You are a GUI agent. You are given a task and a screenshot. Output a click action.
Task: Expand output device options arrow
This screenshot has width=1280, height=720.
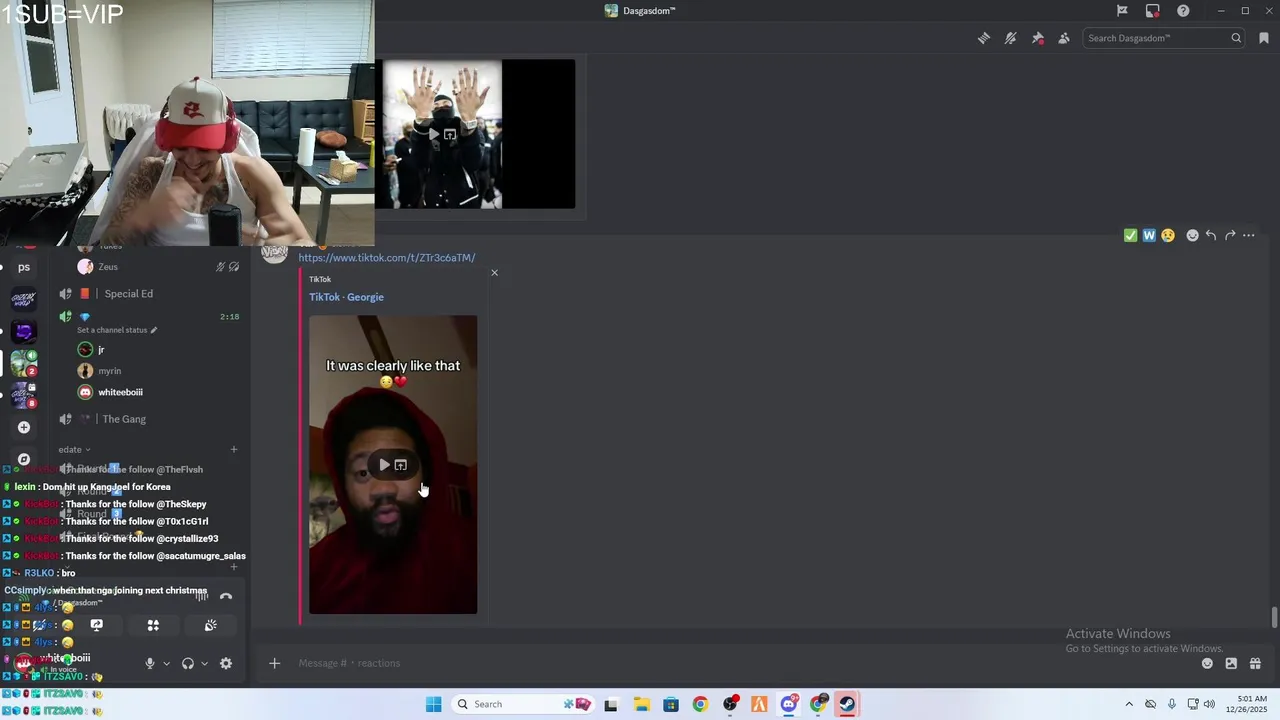(204, 663)
